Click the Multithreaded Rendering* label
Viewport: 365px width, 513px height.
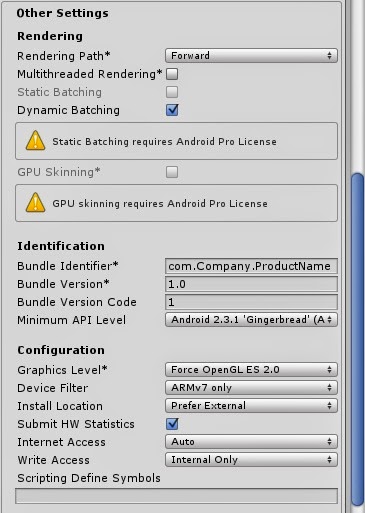pyautogui.click(x=90, y=74)
